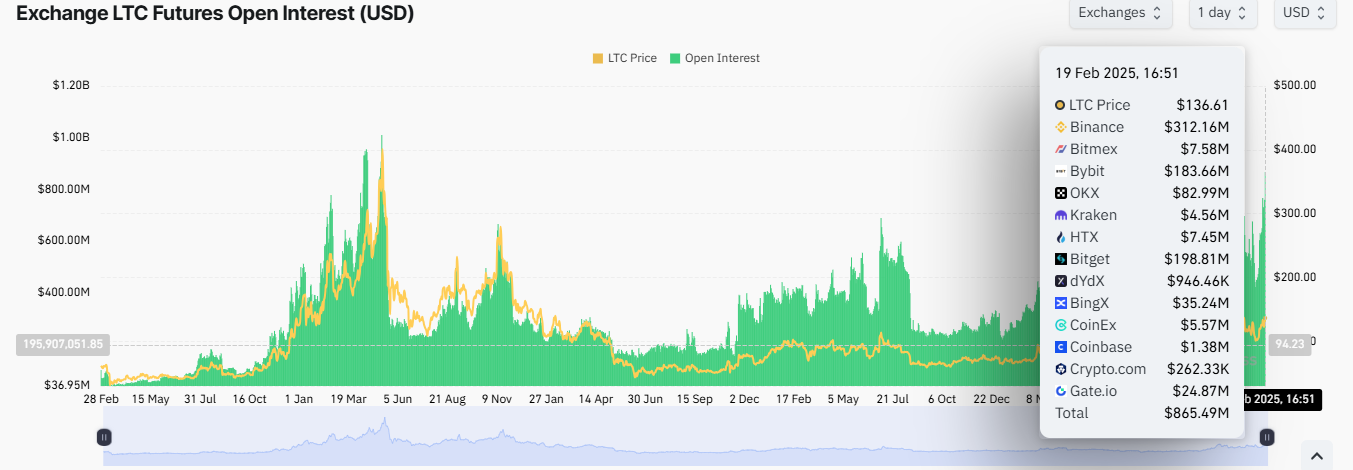Click the Kraken value $4.56M
The height and width of the screenshot is (470, 1353).
(1205, 215)
